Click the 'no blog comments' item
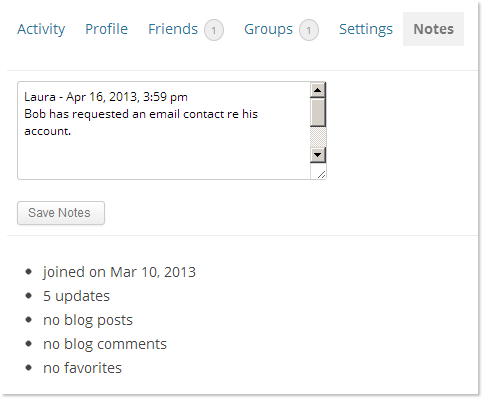483x399 pixels. (105, 344)
